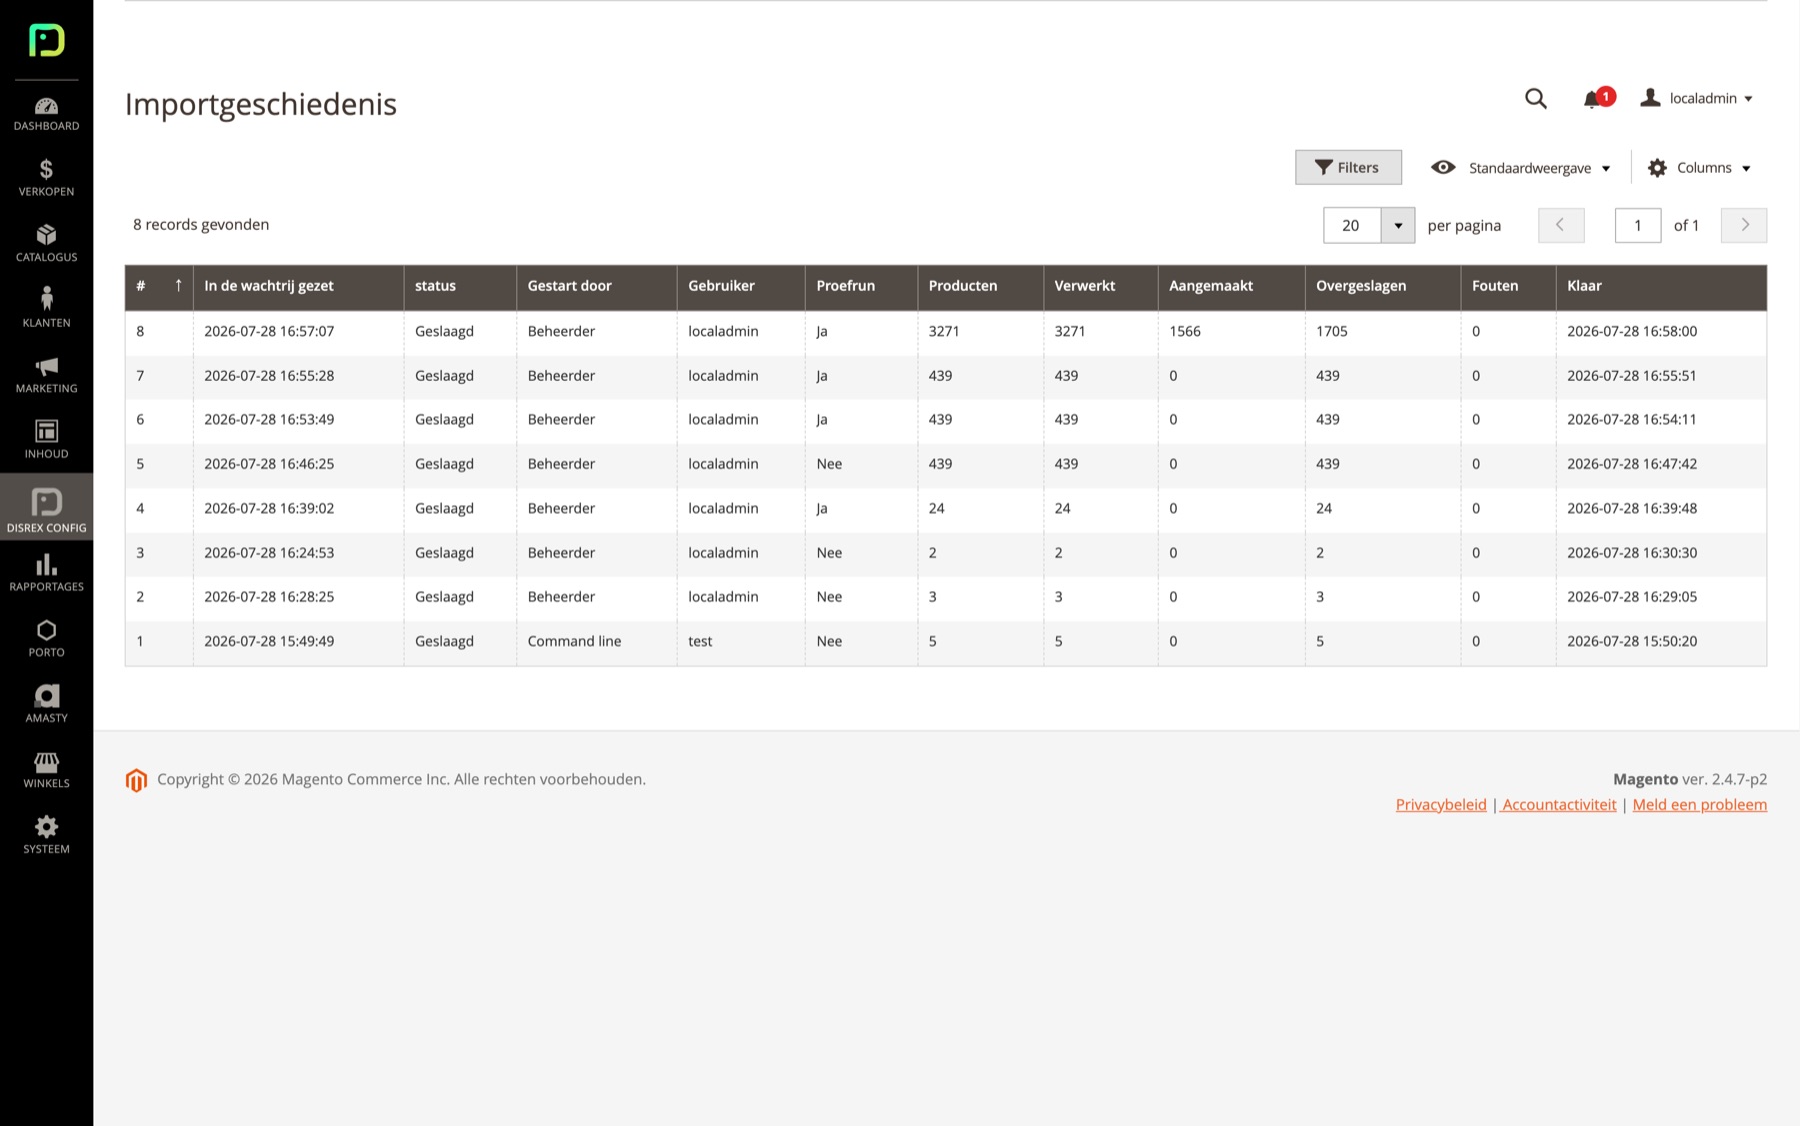Open the Accountactiviteit footer link
Viewport: 1800px width, 1126px height.
[1559, 805]
